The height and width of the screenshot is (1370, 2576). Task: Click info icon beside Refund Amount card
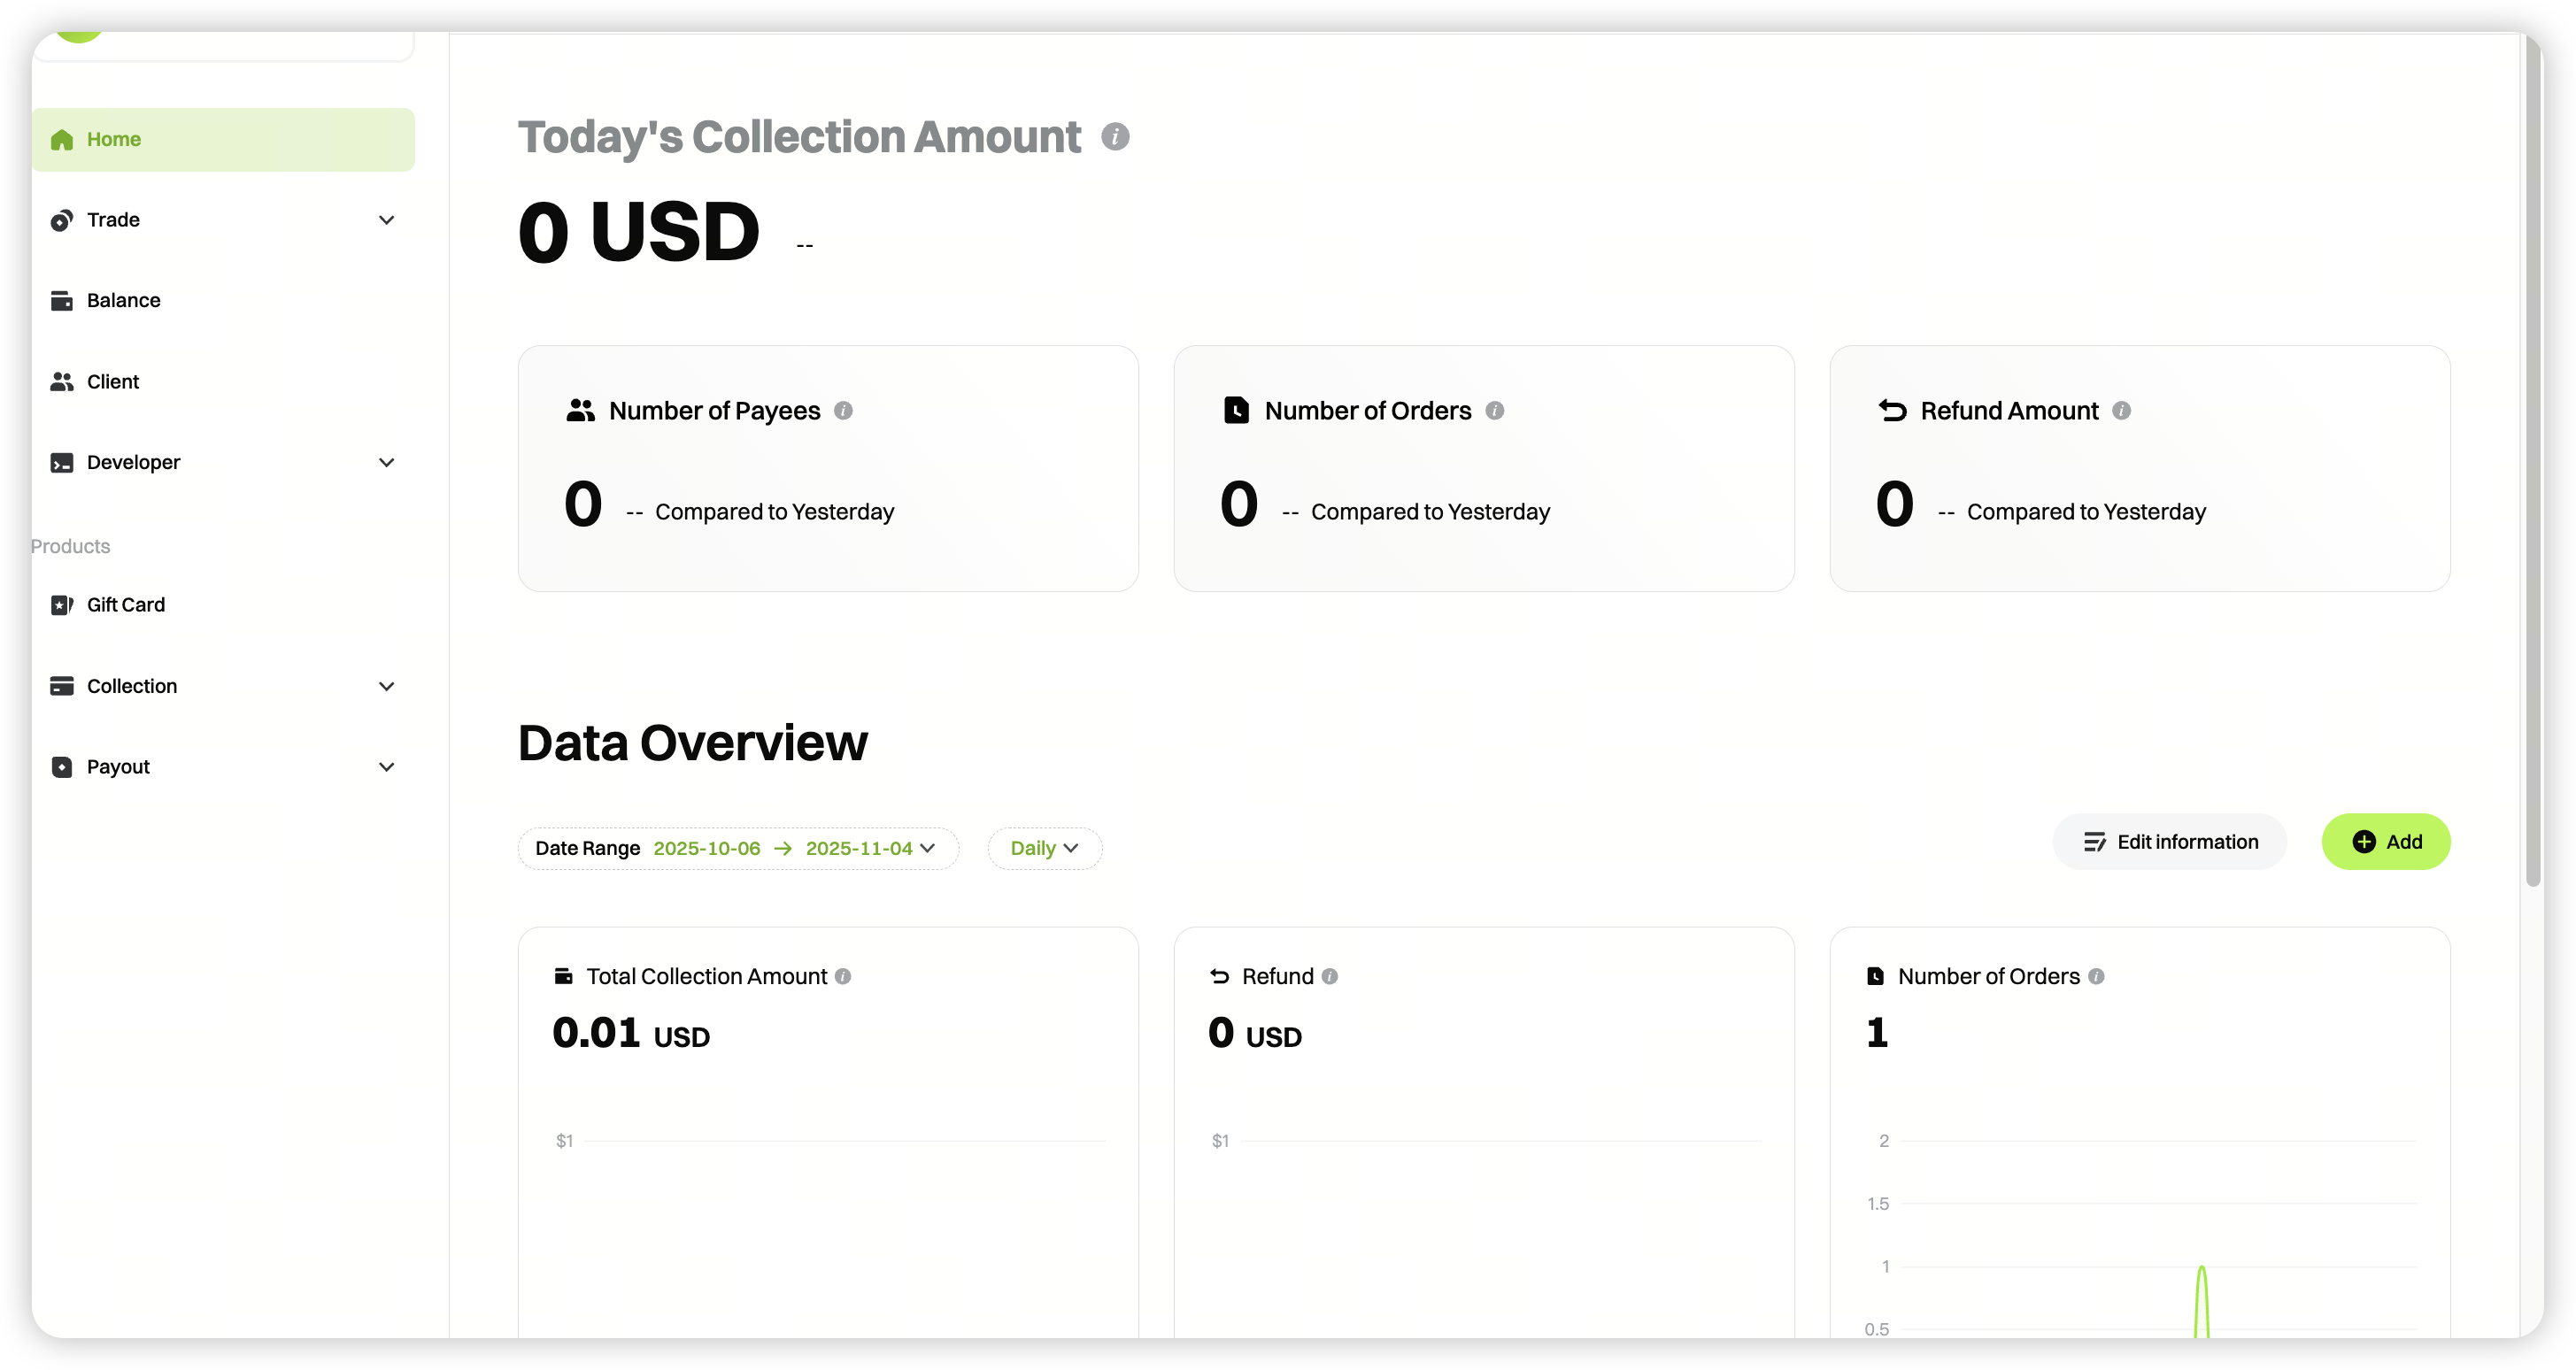click(x=2121, y=411)
